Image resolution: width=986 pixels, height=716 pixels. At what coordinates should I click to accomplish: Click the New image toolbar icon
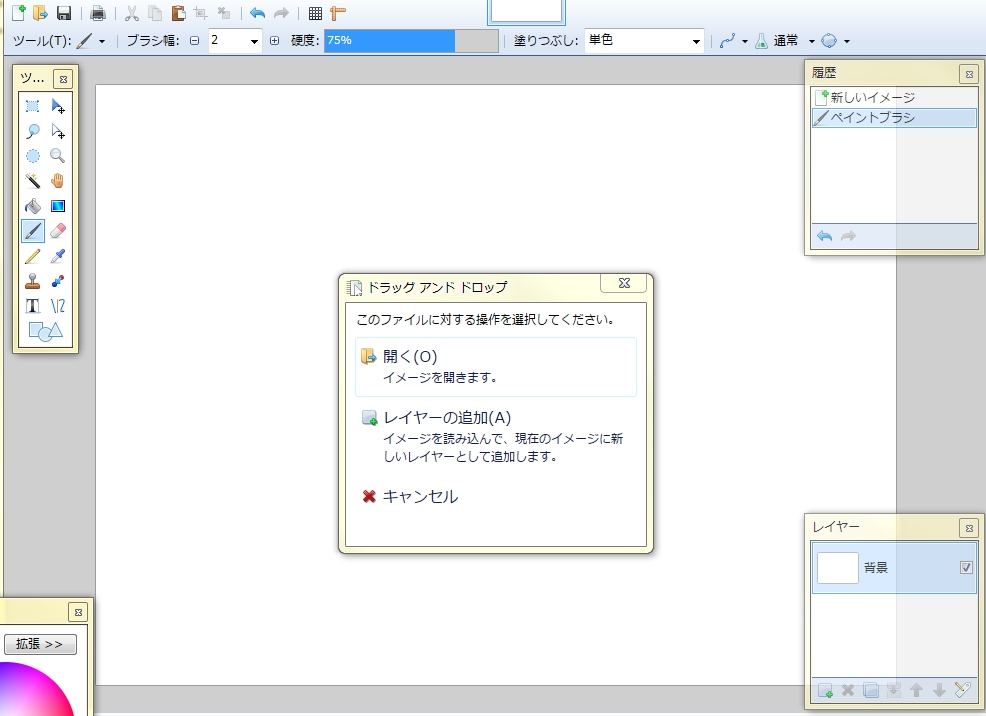(19, 13)
